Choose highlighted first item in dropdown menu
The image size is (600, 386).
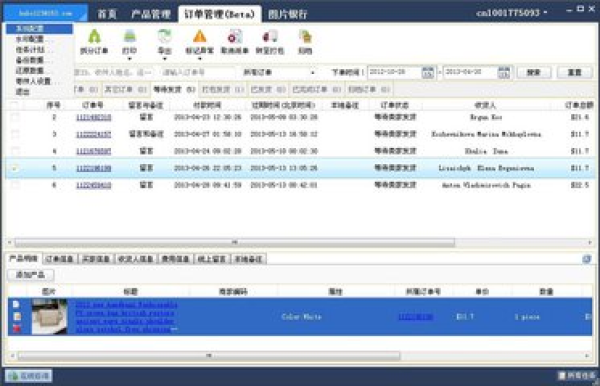[39, 29]
